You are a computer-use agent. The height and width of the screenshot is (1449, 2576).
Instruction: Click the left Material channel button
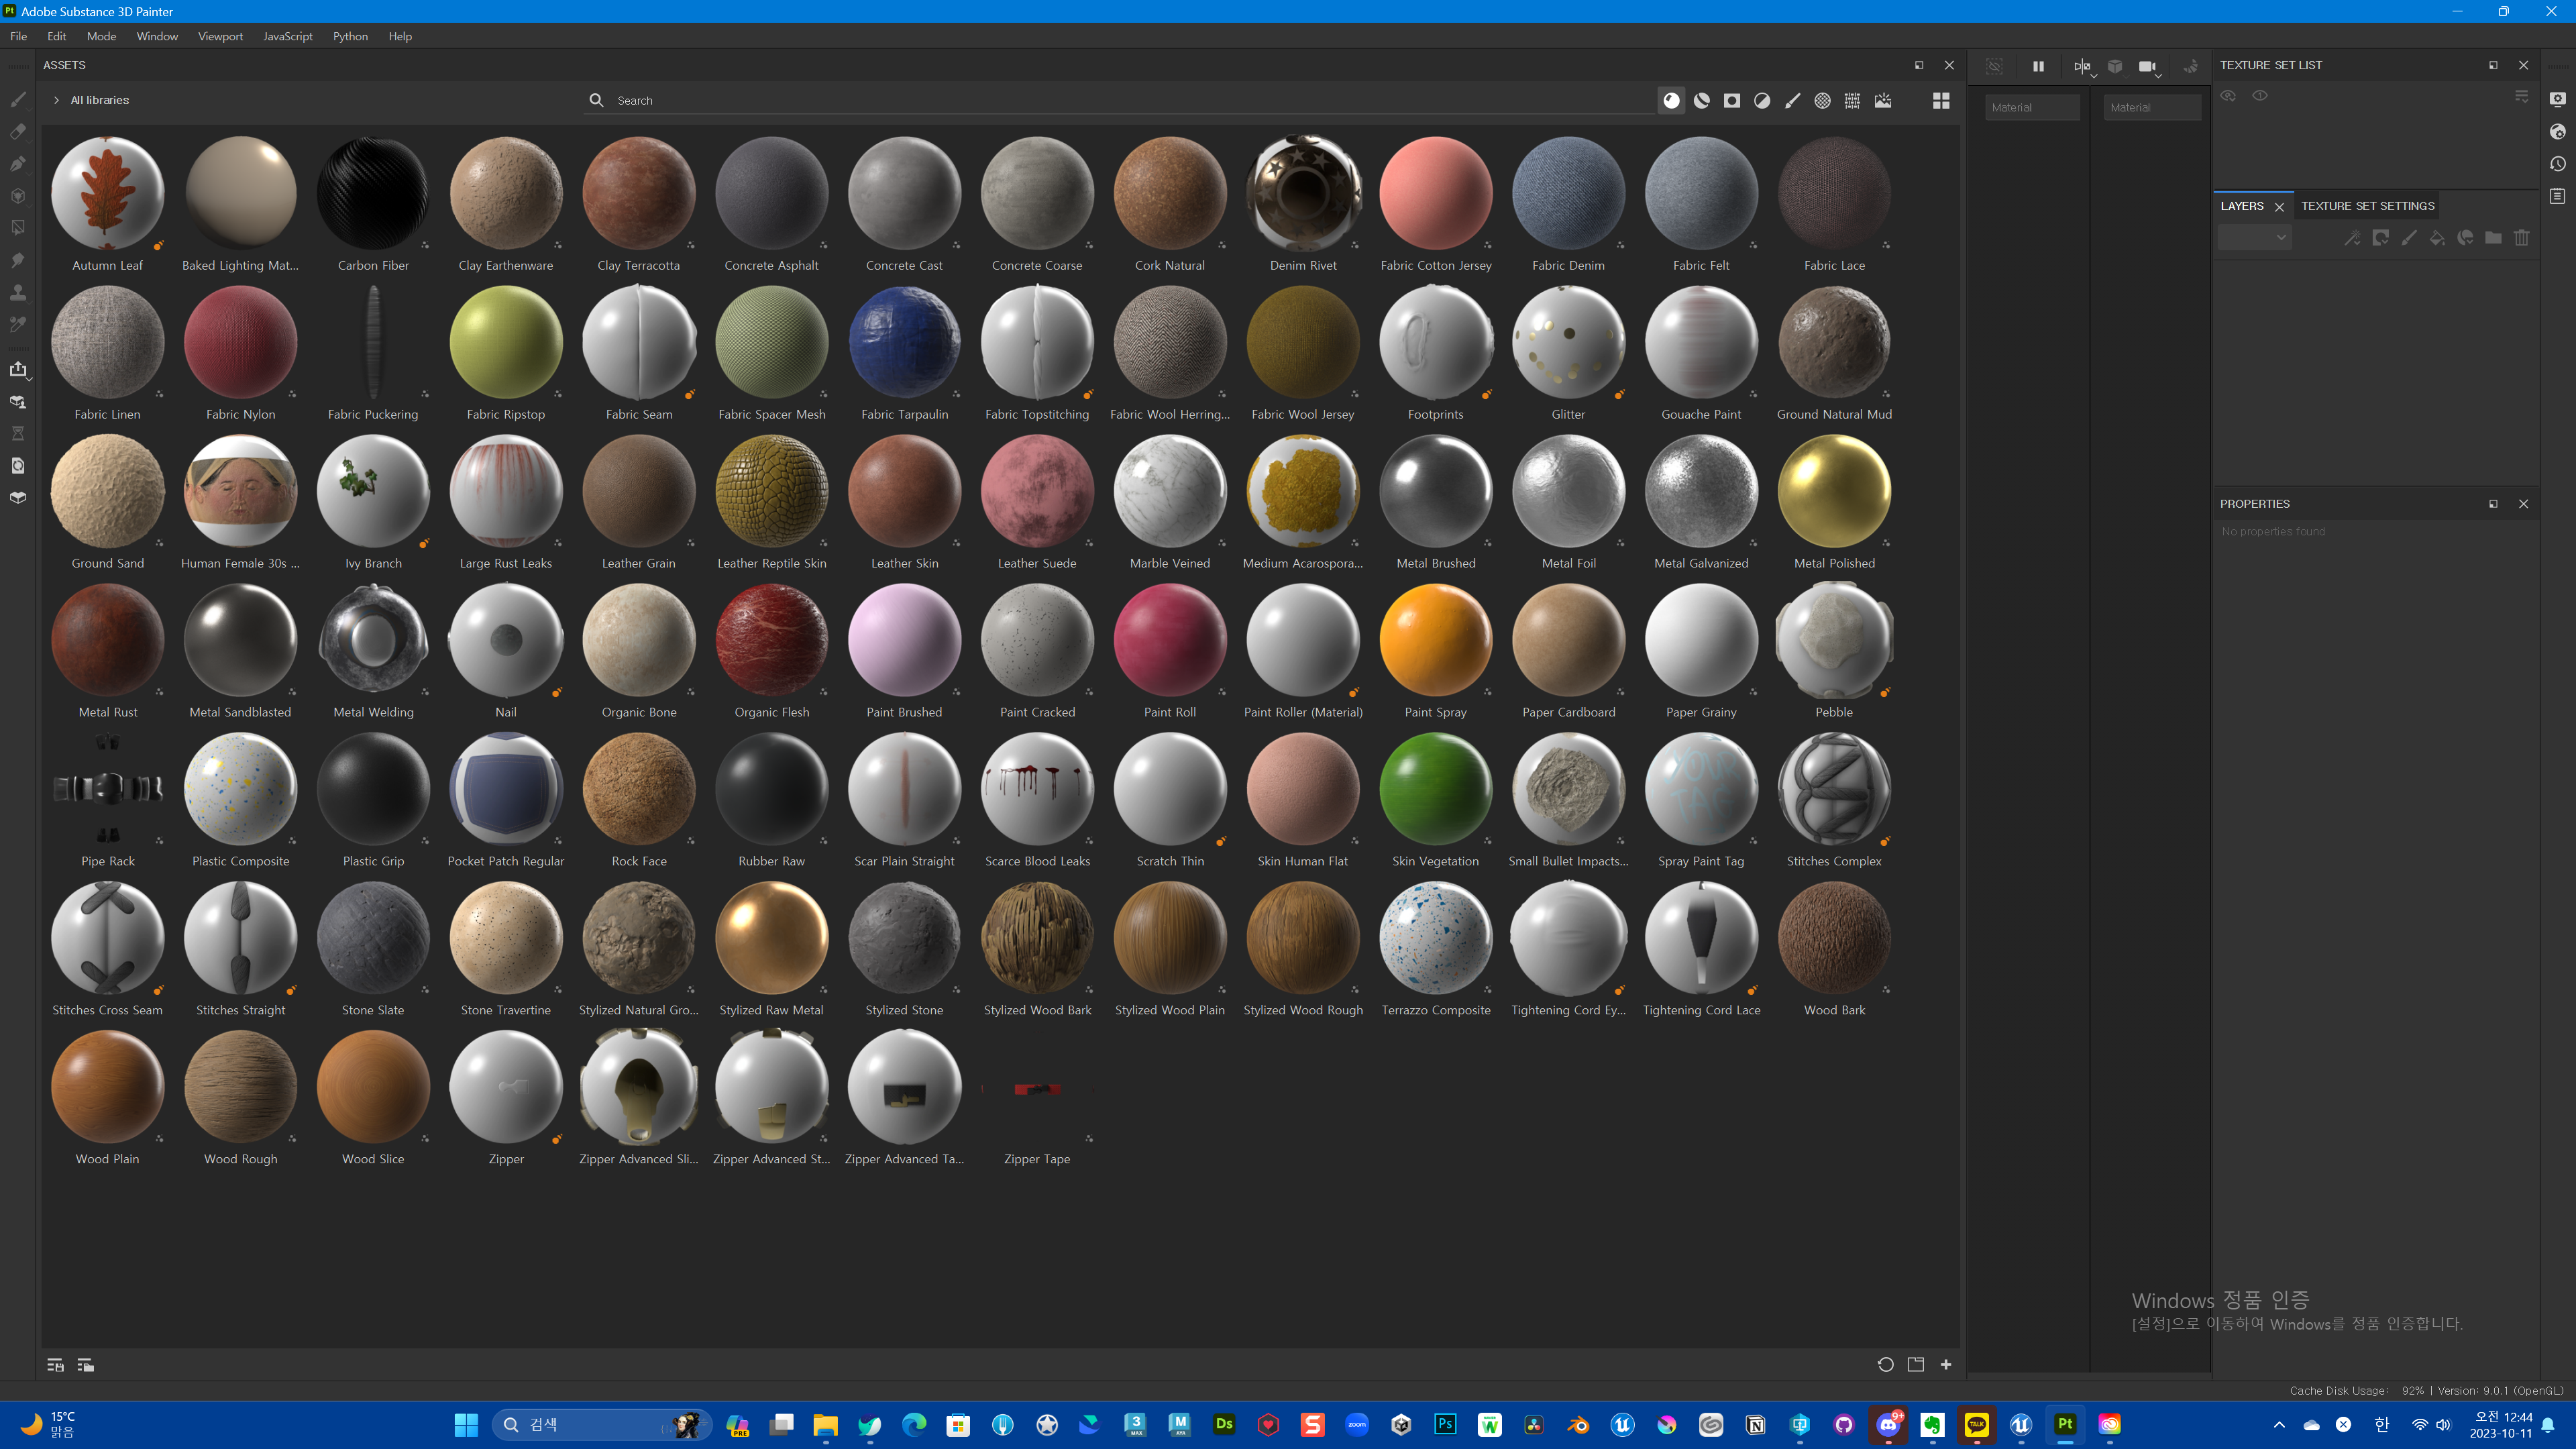2031,108
